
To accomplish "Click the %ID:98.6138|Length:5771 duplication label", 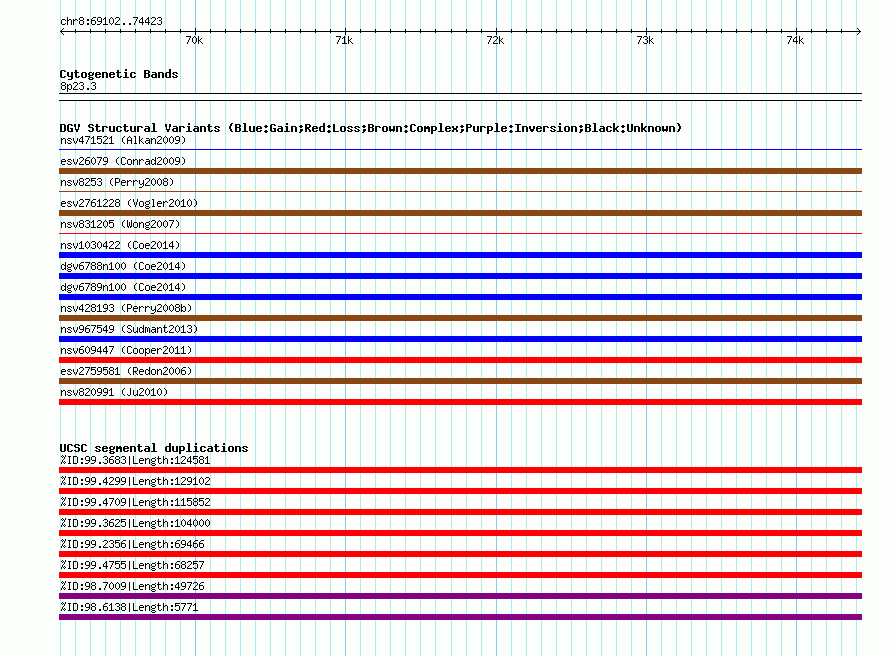I will click(x=129, y=607).
